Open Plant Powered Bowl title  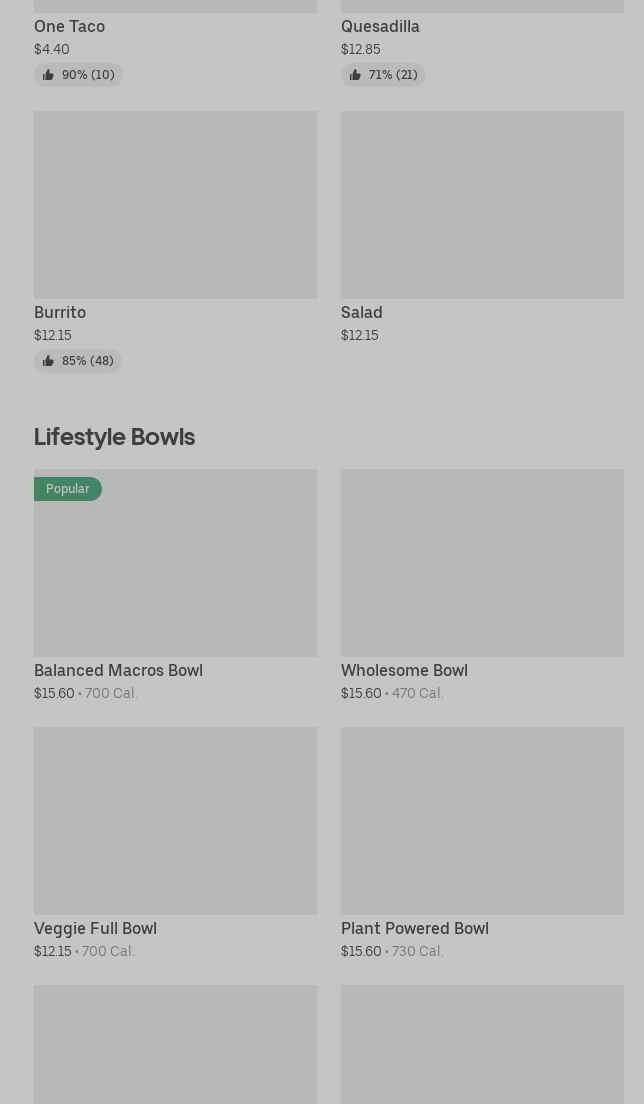[414, 929]
